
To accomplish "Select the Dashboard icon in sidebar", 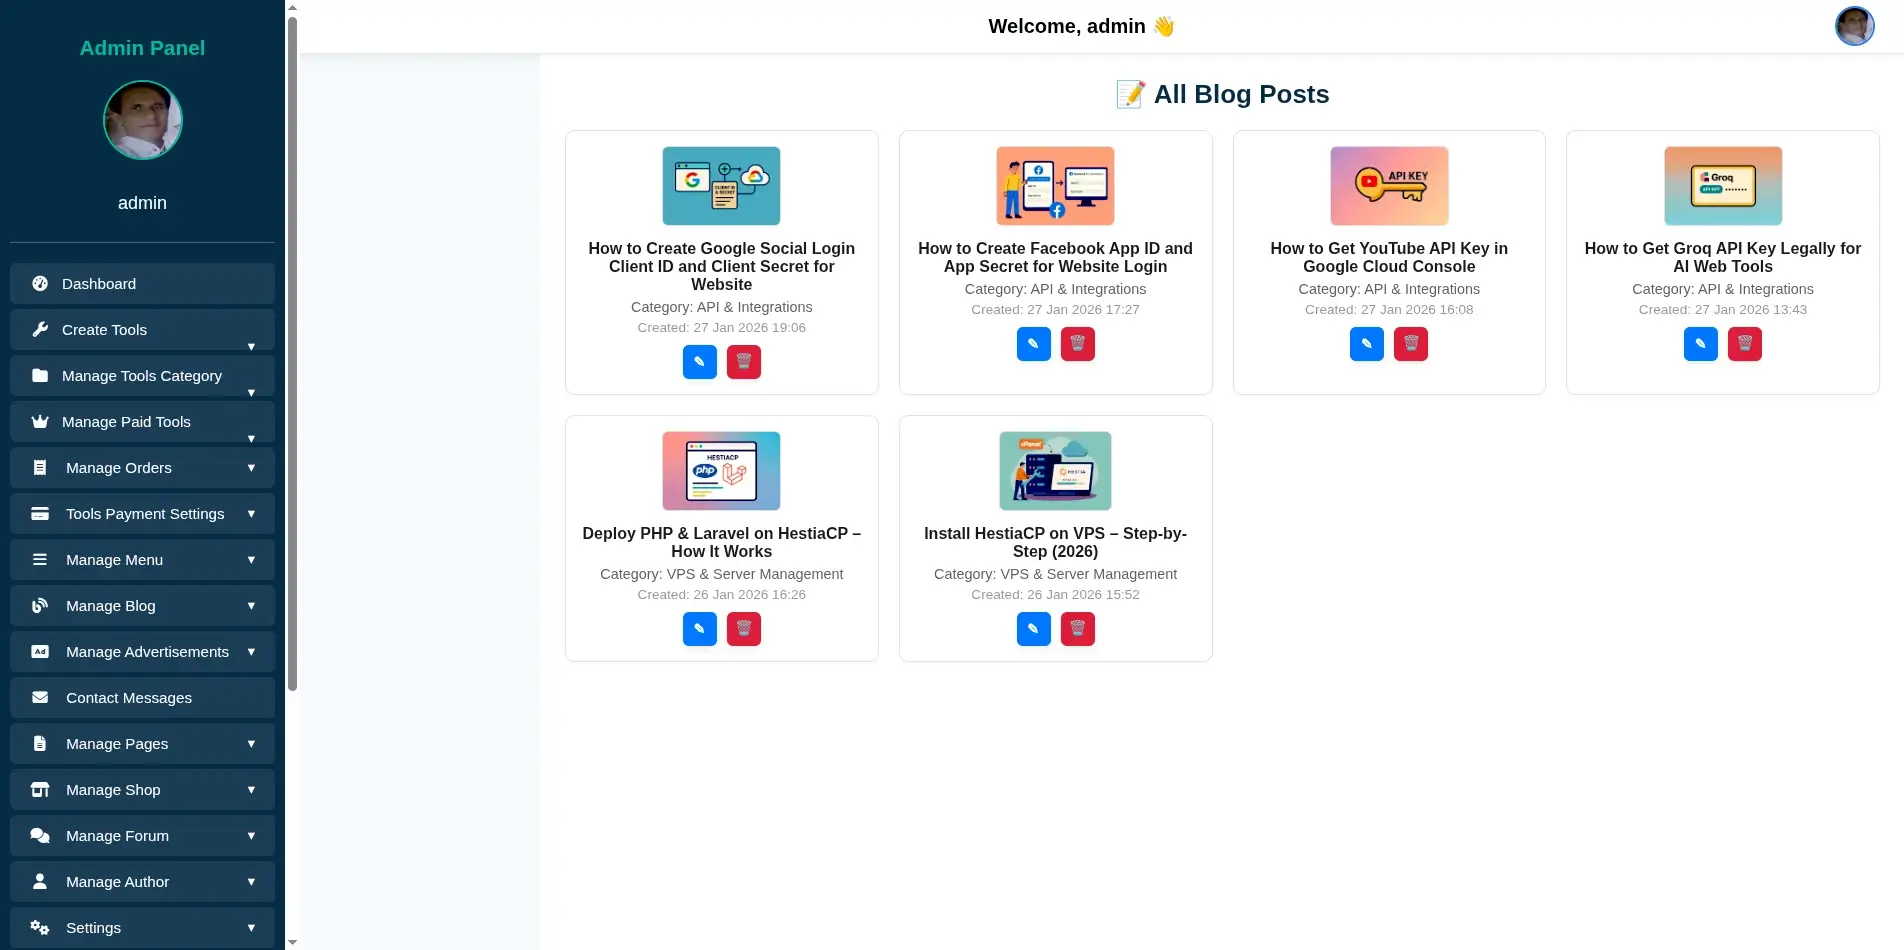I will click(40, 283).
